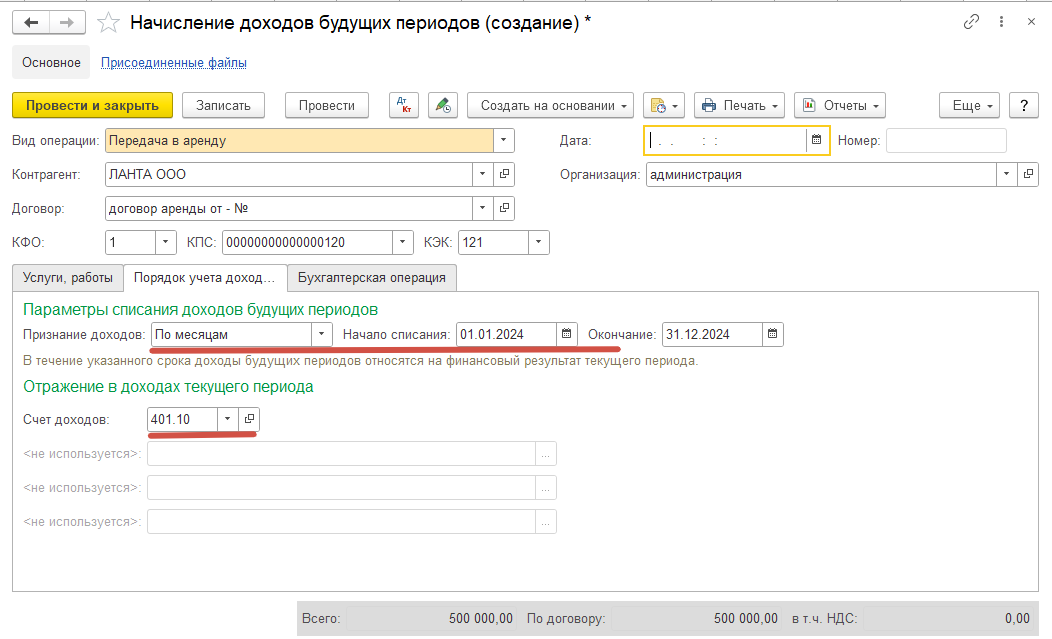Expand the Договор dropdown arrow
This screenshot has height=639, width=1052.
tap(482, 208)
